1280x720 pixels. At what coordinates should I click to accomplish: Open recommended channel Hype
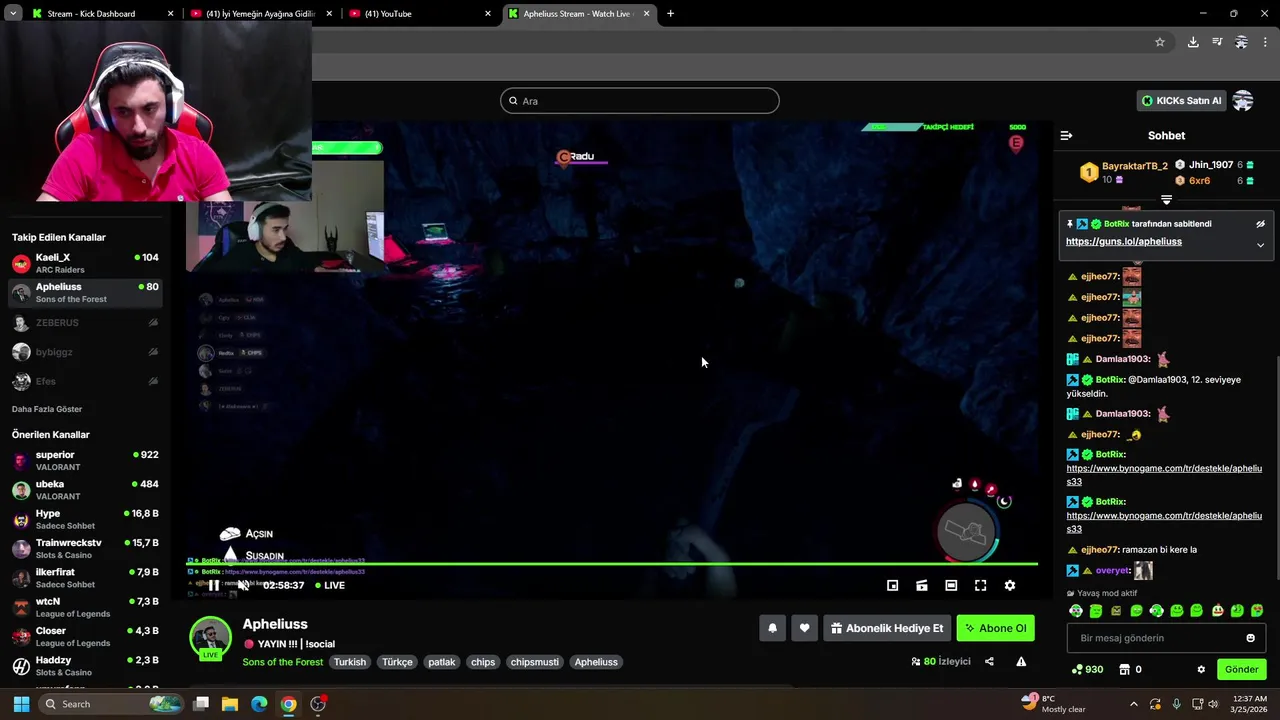click(x=85, y=519)
